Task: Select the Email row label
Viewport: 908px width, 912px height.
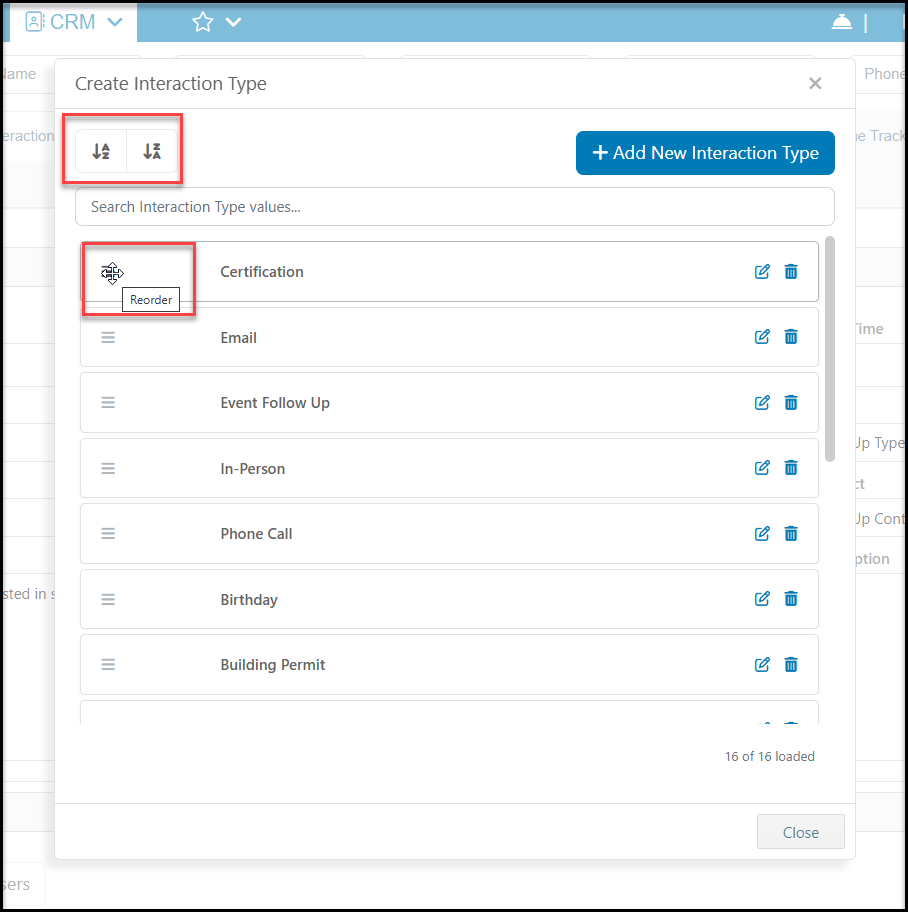Action: pos(238,337)
